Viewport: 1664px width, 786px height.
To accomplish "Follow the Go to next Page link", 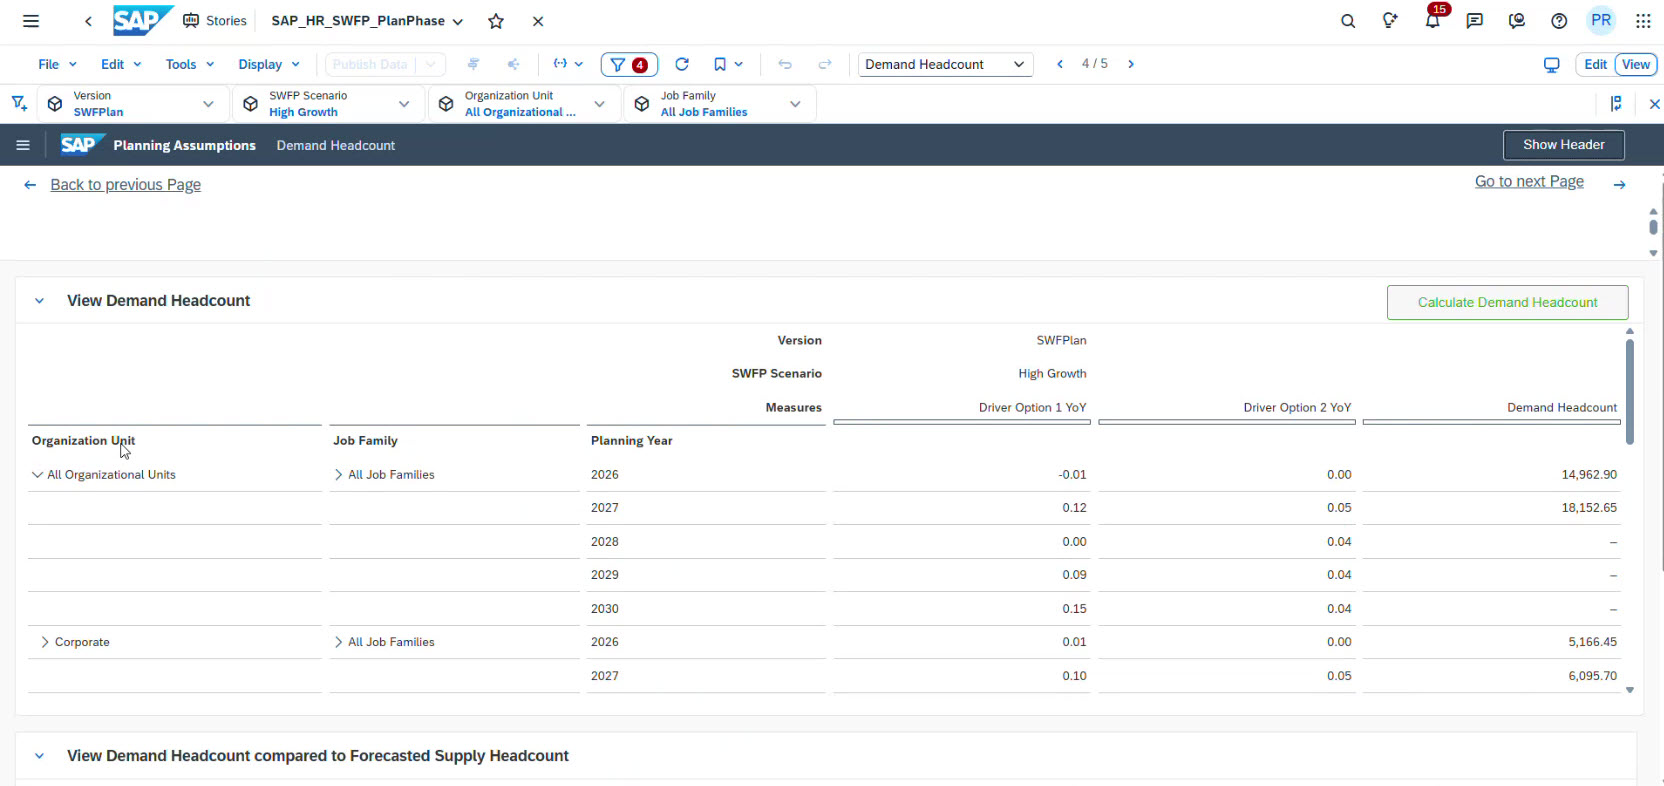I will [1529, 181].
